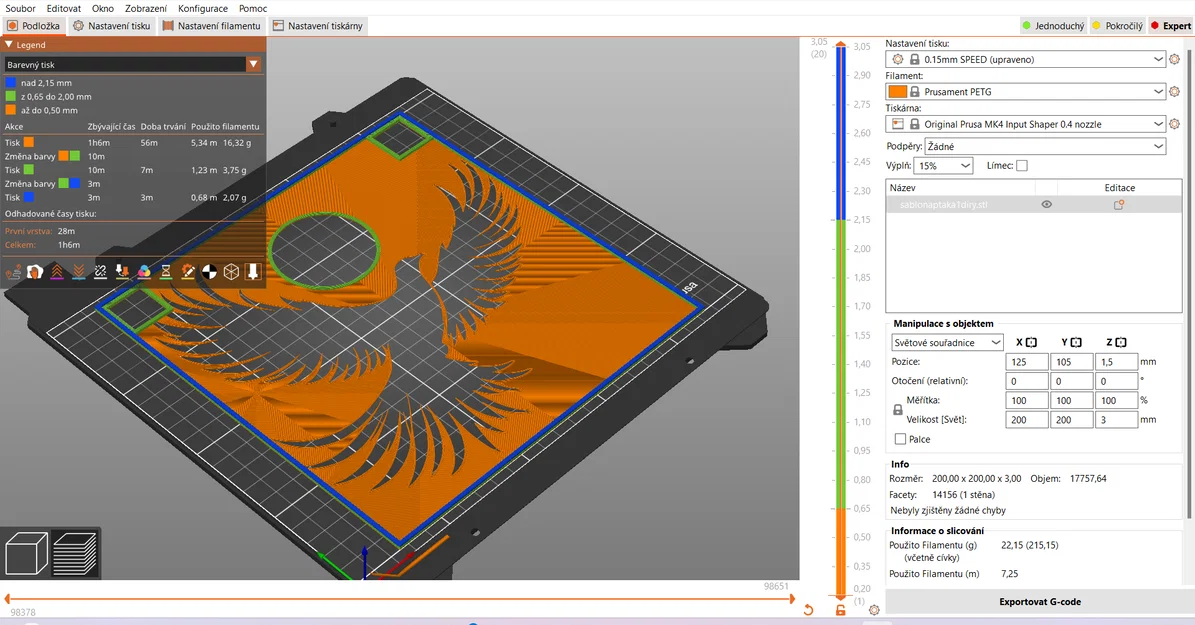Enable the Palce checkbox
The image size is (1195, 625).
click(x=900, y=439)
